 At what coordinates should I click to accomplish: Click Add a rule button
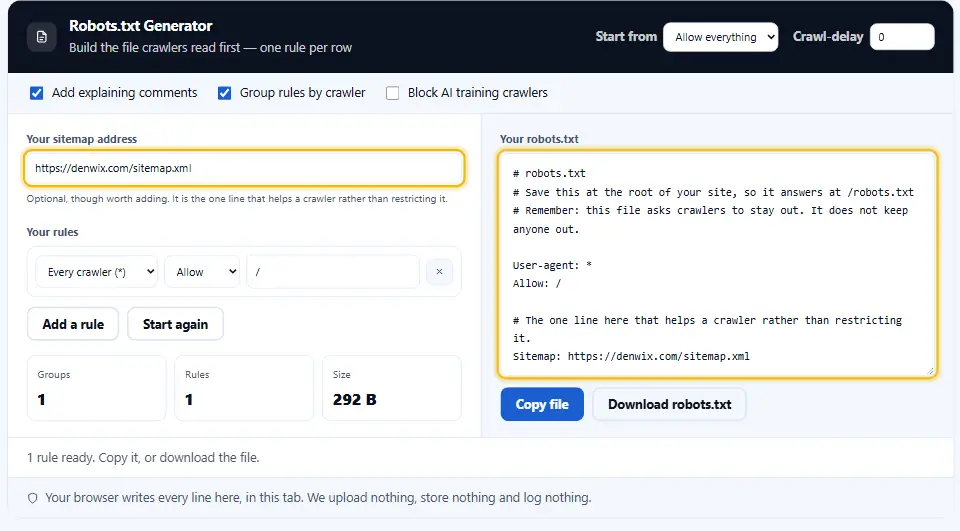[x=73, y=324]
